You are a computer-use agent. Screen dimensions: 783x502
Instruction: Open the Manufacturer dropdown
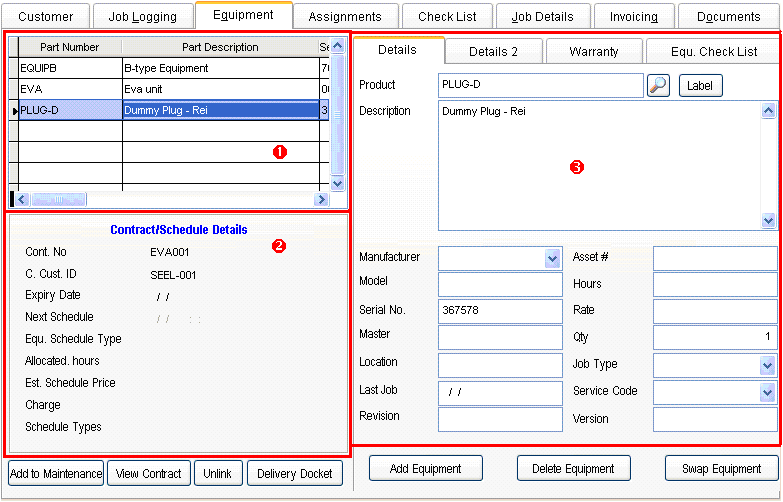(553, 258)
